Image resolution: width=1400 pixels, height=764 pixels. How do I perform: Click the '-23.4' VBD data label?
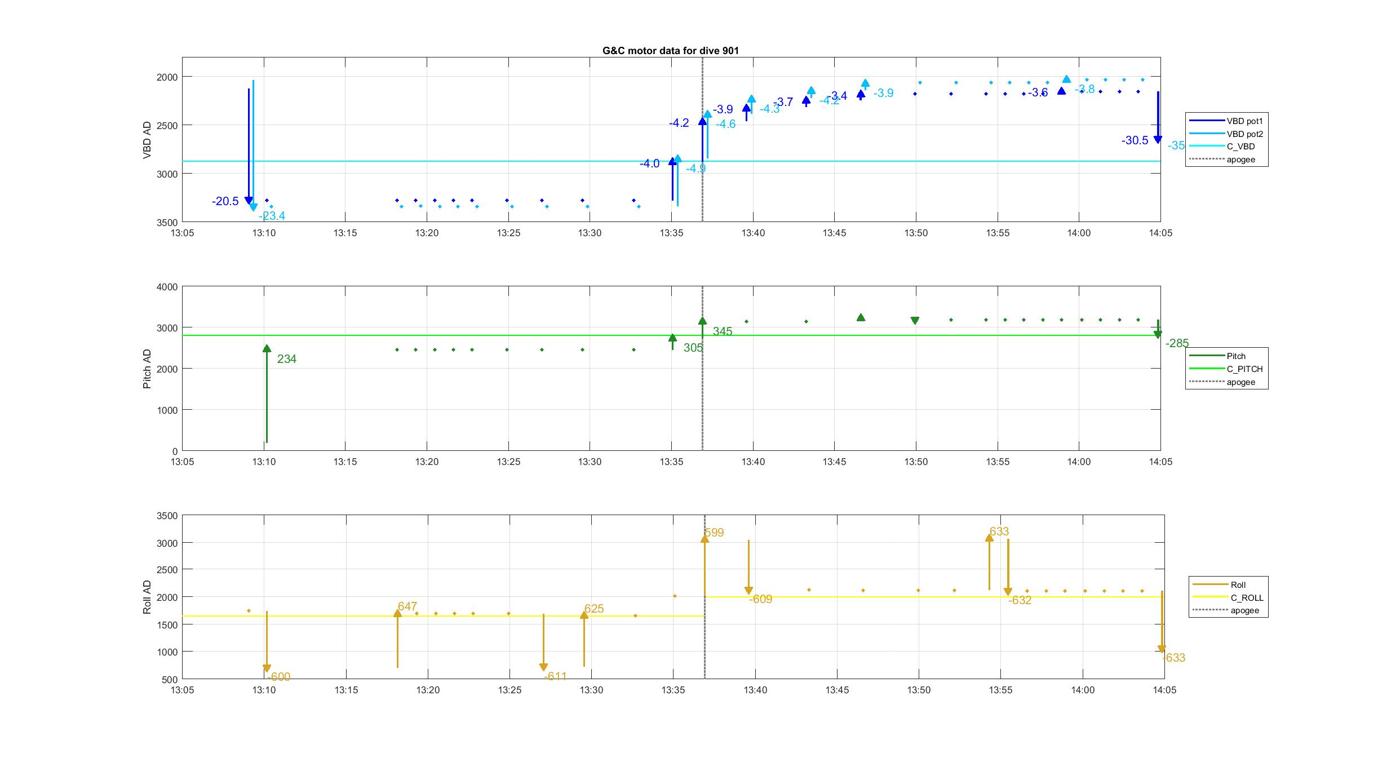tap(272, 216)
